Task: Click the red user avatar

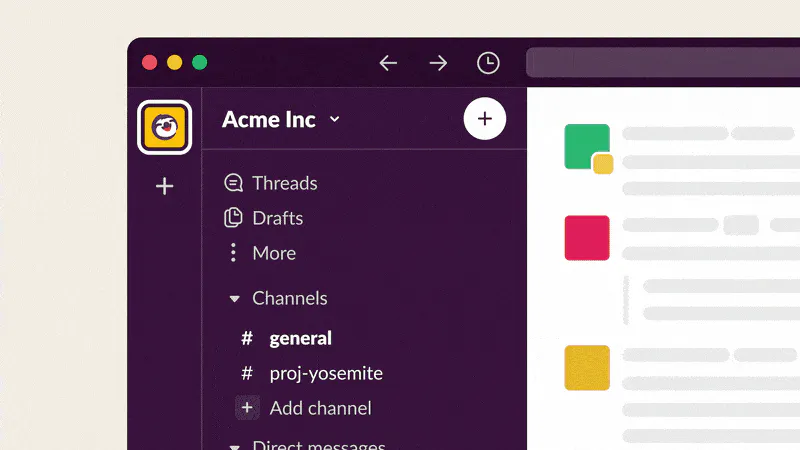Action: tap(587, 238)
